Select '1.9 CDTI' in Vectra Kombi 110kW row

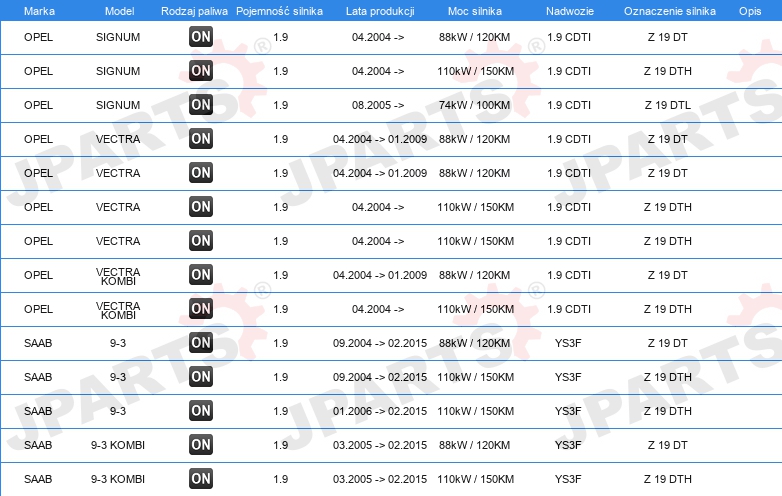click(x=569, y=309)
